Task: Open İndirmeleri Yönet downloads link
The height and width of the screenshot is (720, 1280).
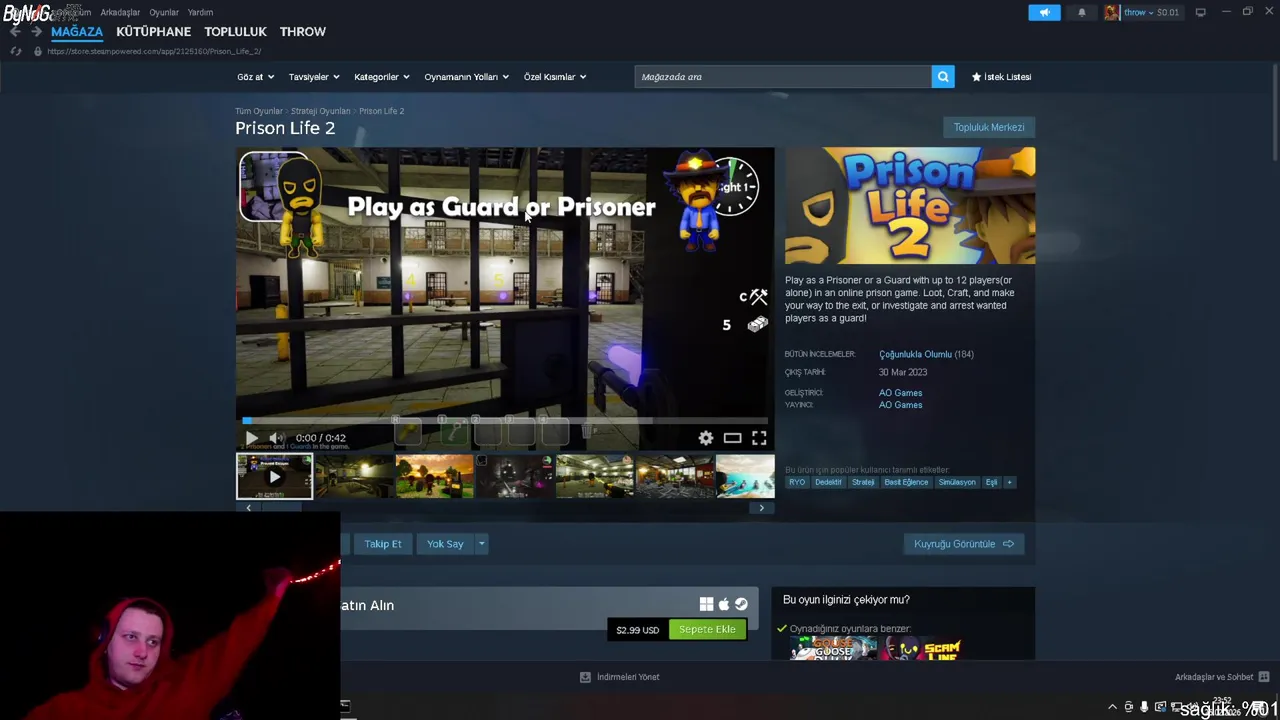Action: tap(628, 677)
